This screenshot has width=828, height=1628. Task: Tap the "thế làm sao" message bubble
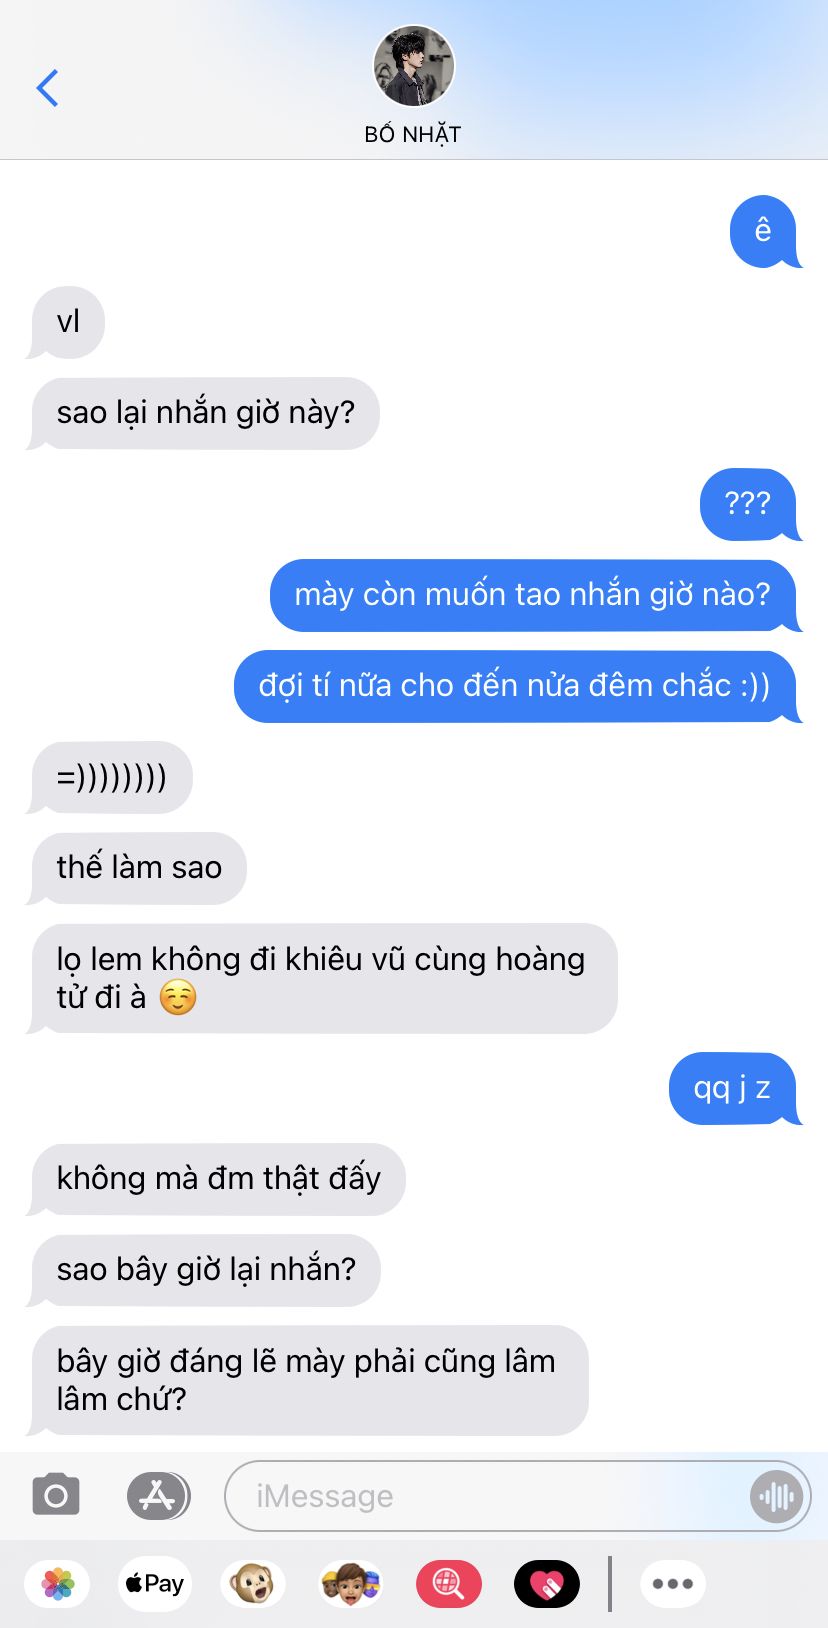[x=138, y=868]
